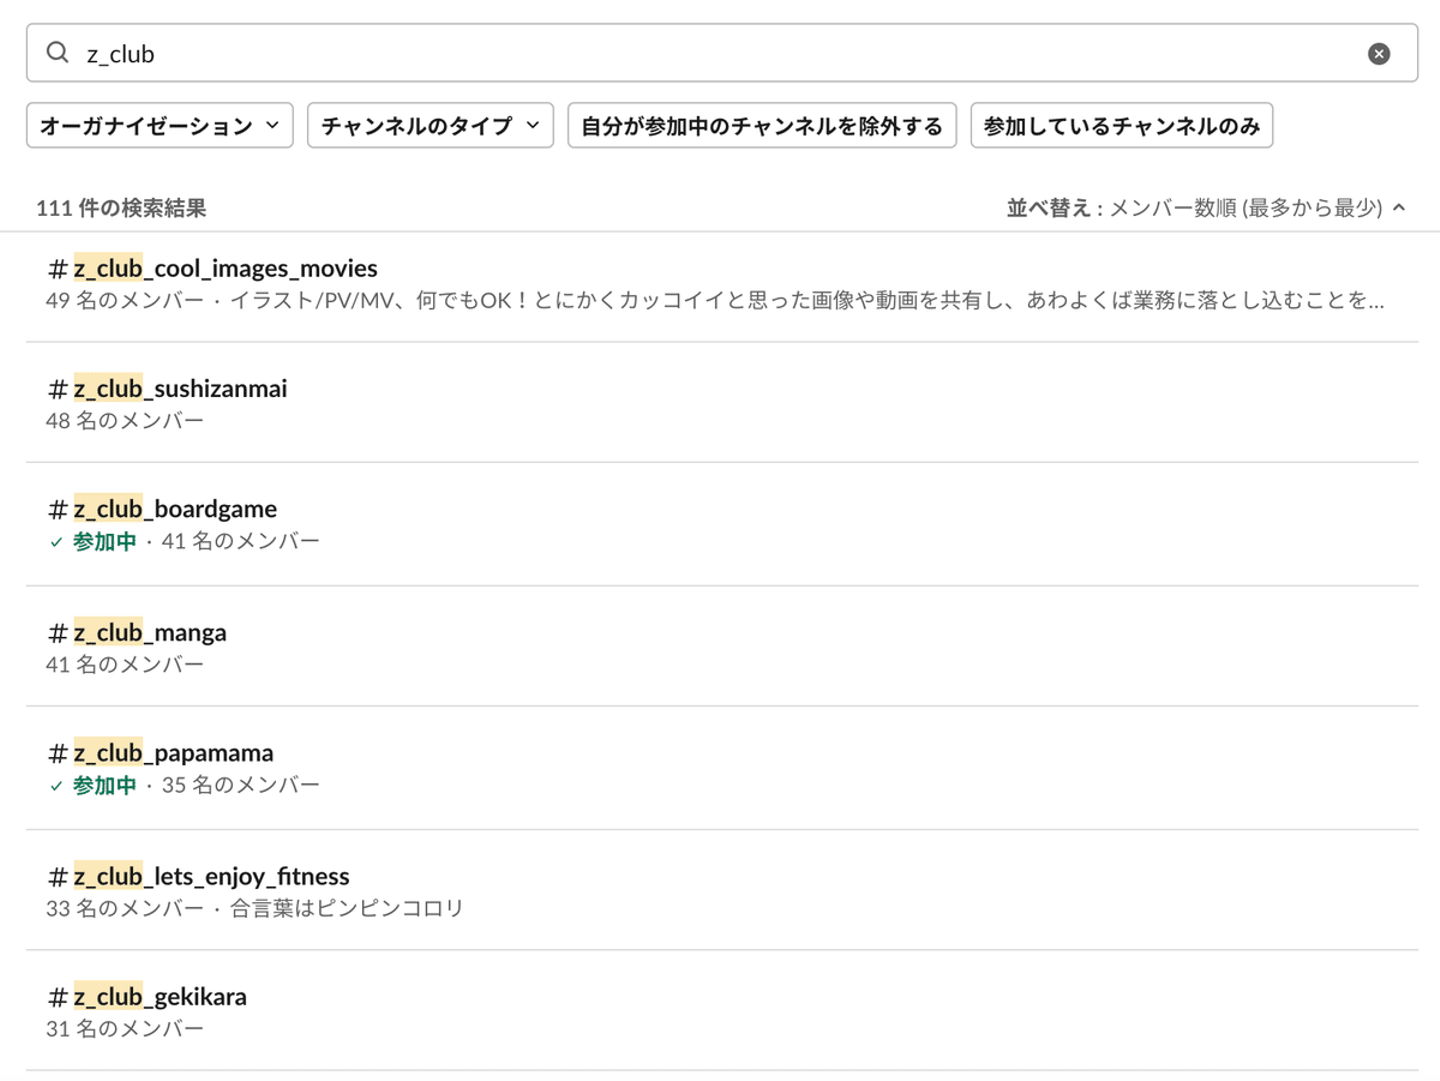This screenshot has height=1081, width=1440.
Task: Click the 参加中 checkmark on z_club_boardgame
Action: pos(57,542)
